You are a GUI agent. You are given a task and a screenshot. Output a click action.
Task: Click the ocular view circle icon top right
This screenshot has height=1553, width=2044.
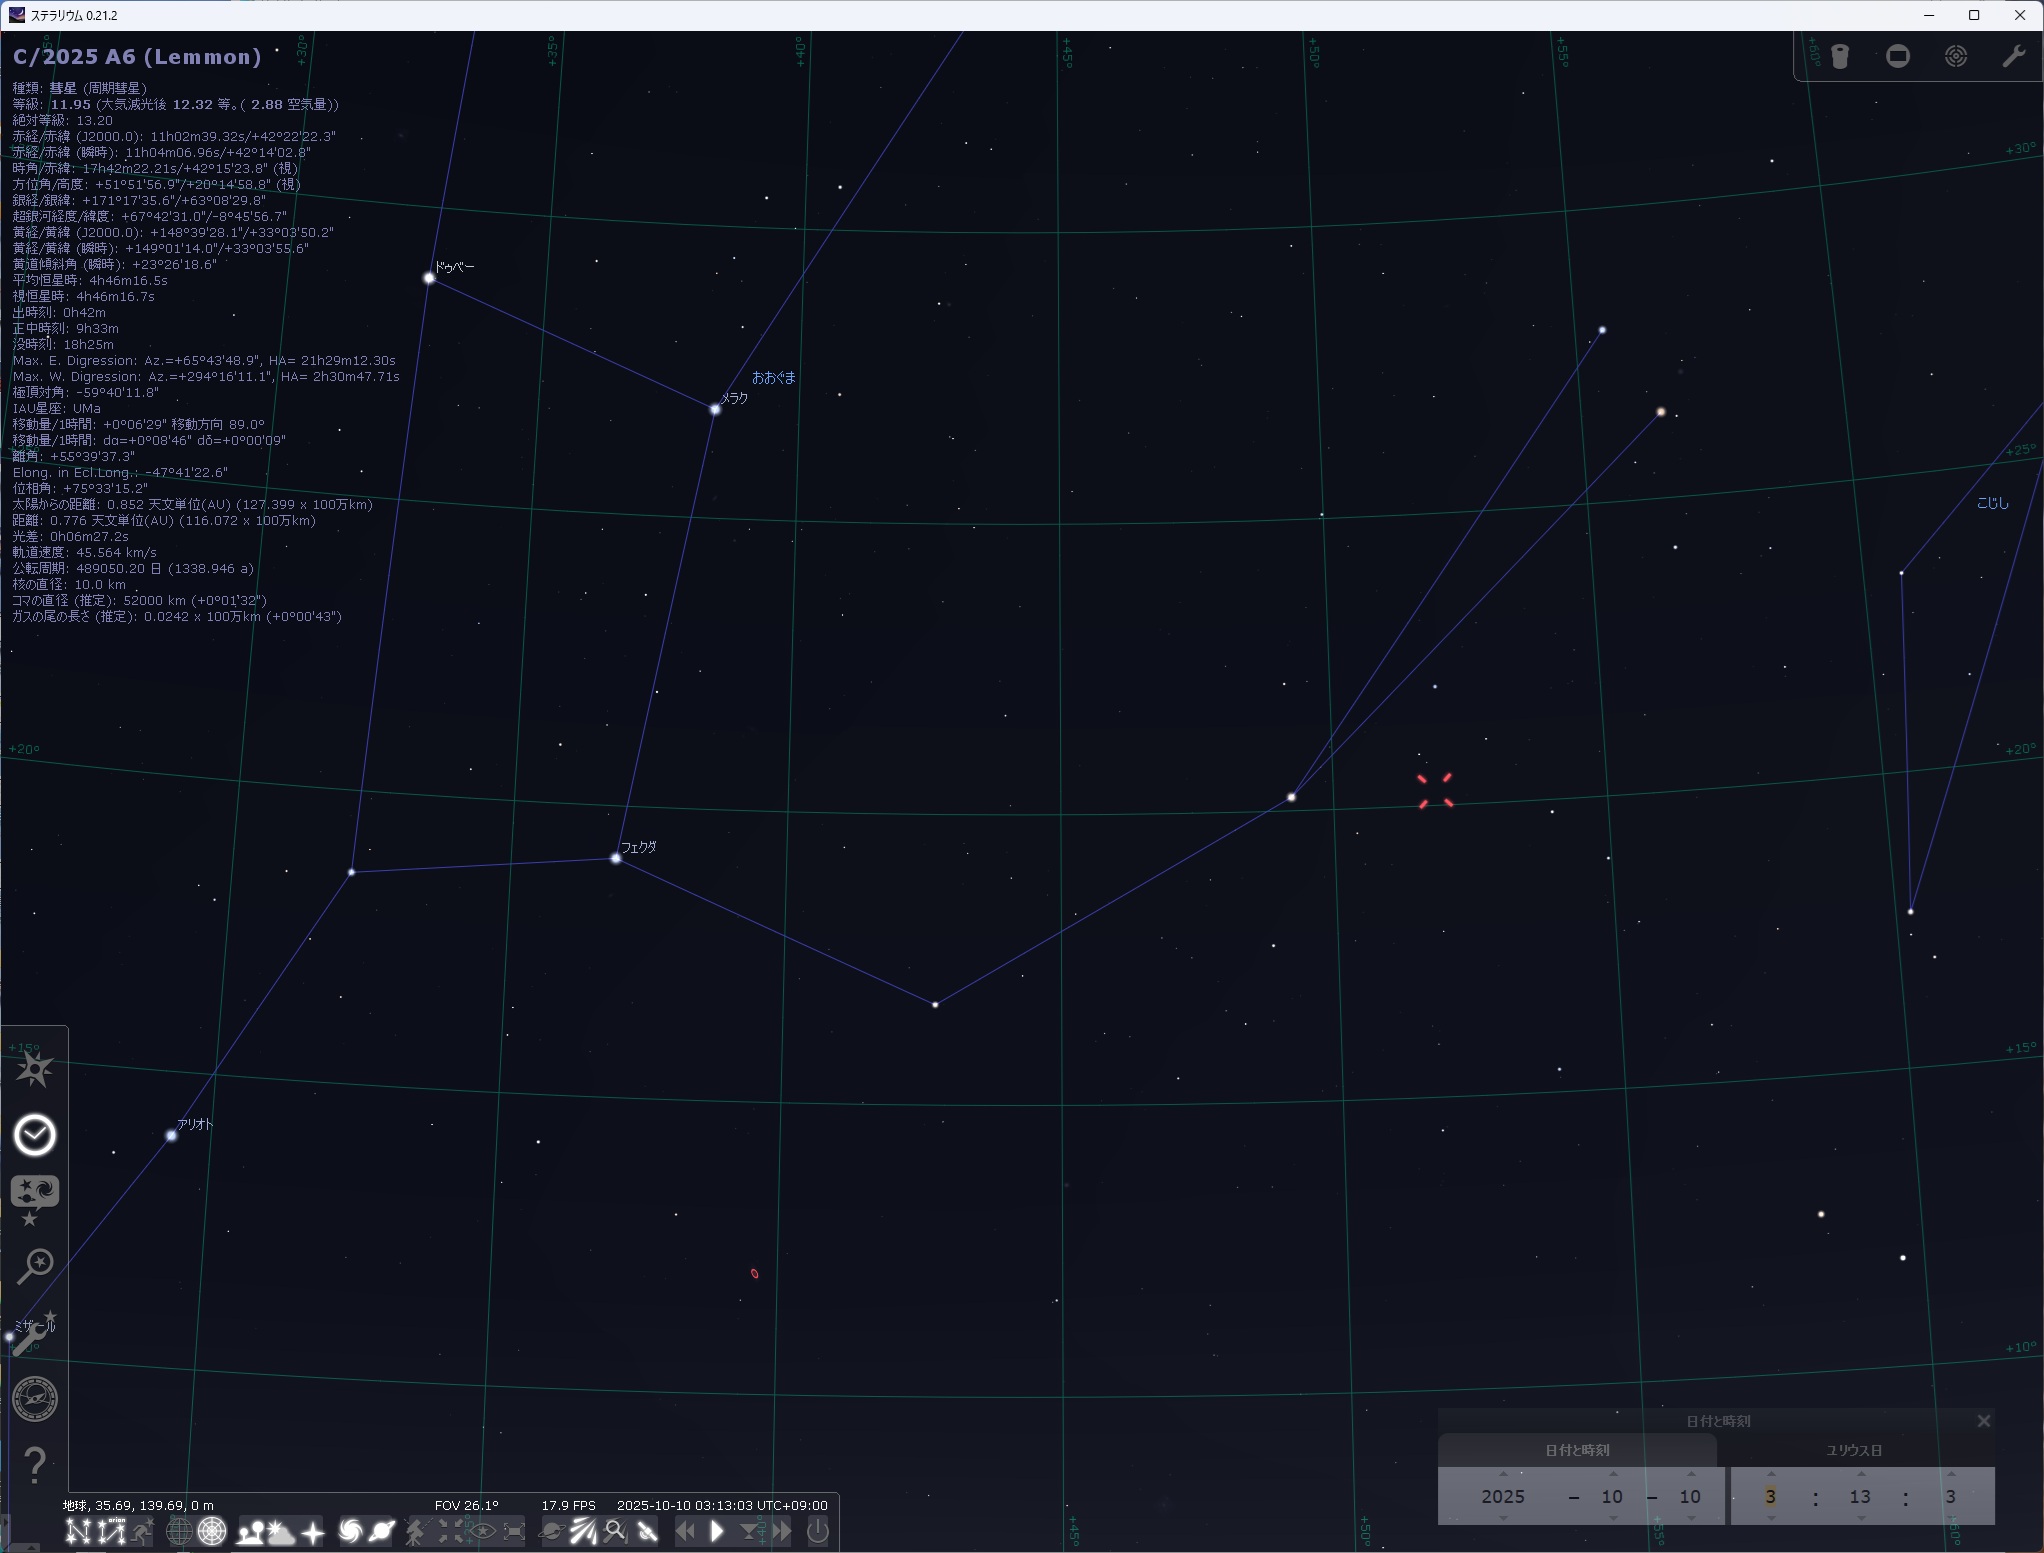1897,56
